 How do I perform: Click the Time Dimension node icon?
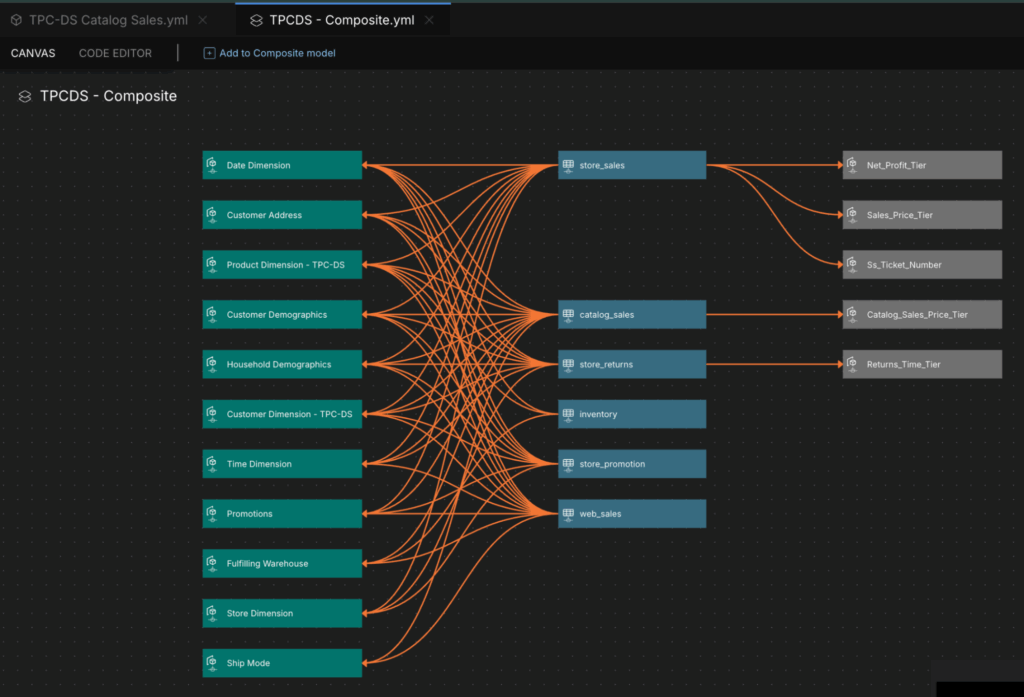(212, 464)
